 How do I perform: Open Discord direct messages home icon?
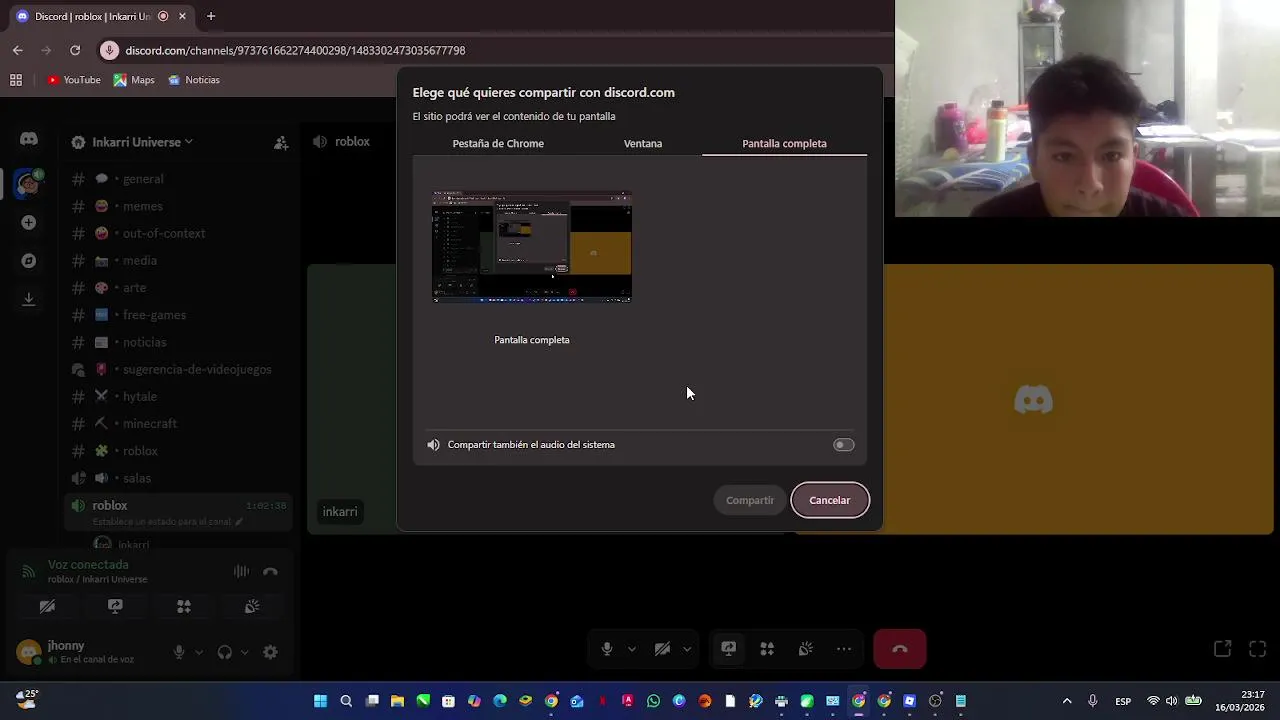[28, 140]
